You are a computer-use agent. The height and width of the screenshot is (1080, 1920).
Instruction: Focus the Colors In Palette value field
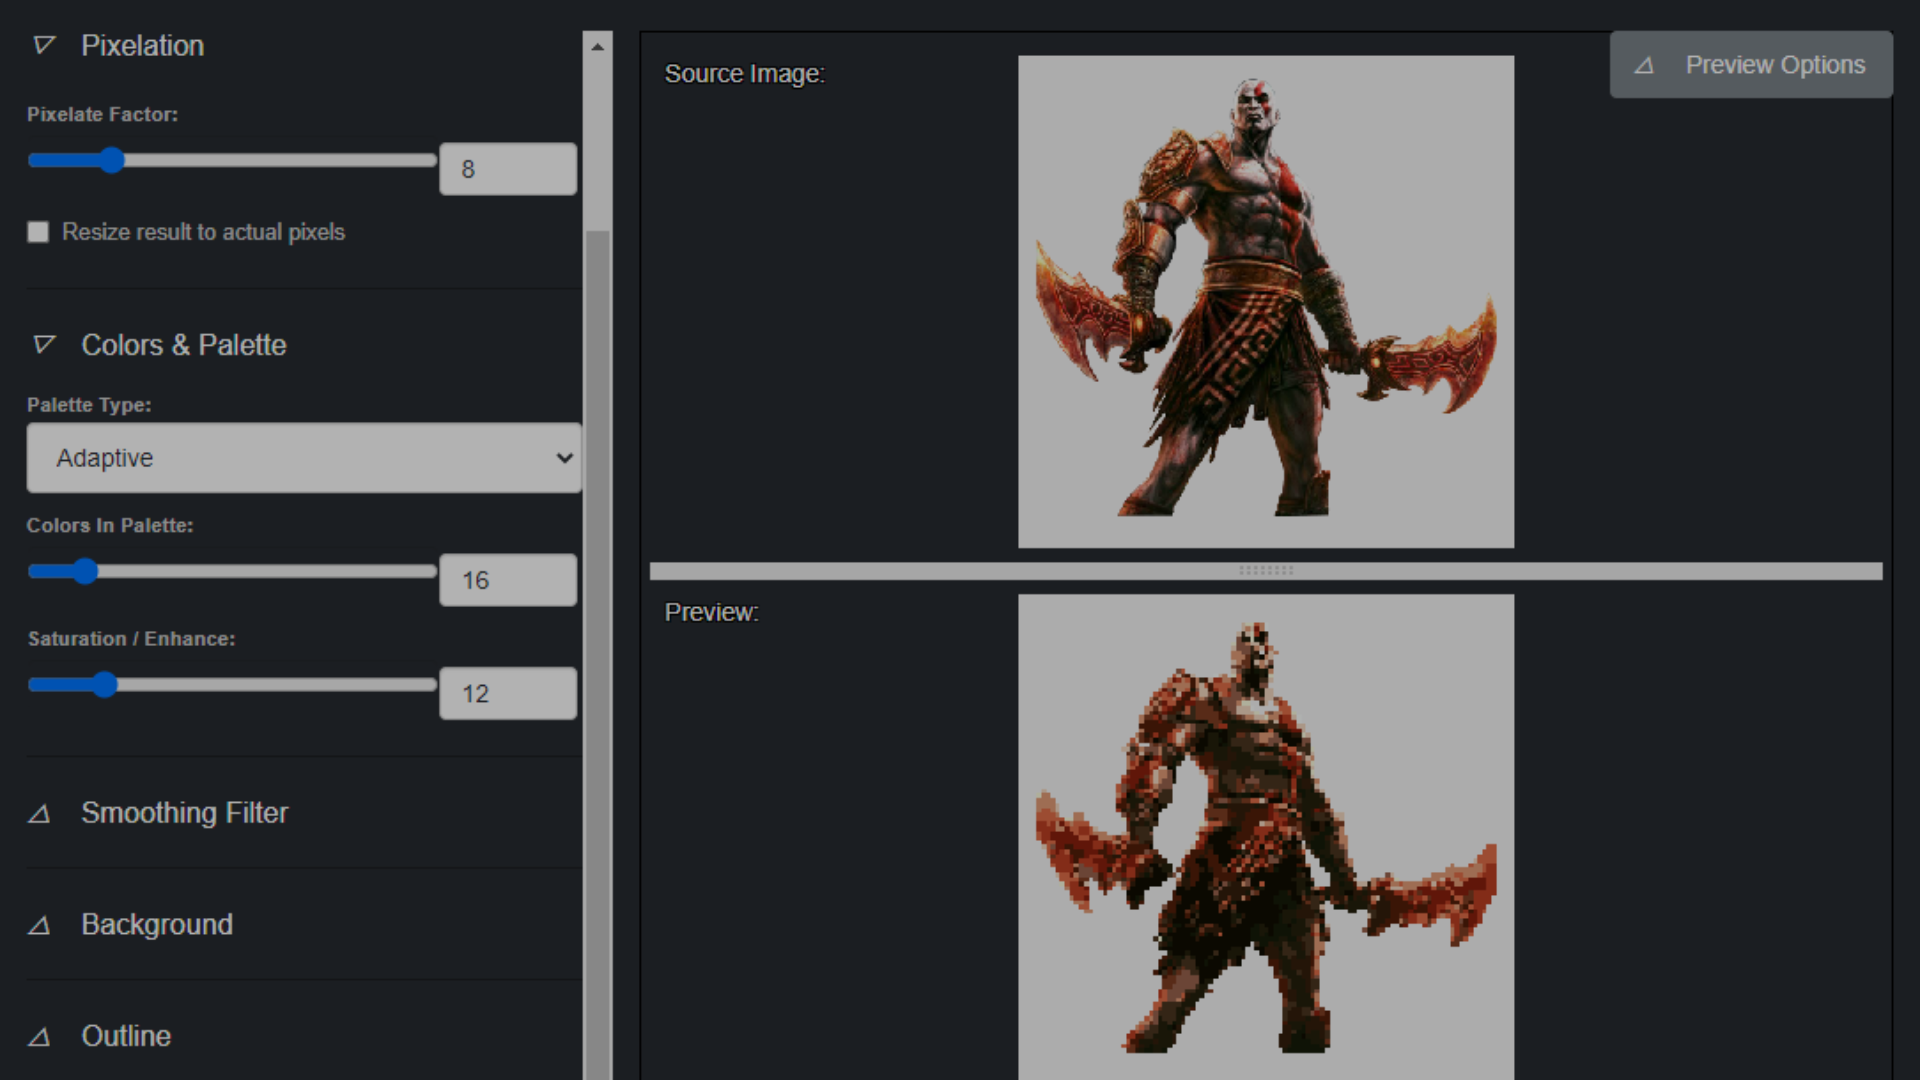pyautogui.click(x=508, y=580)
